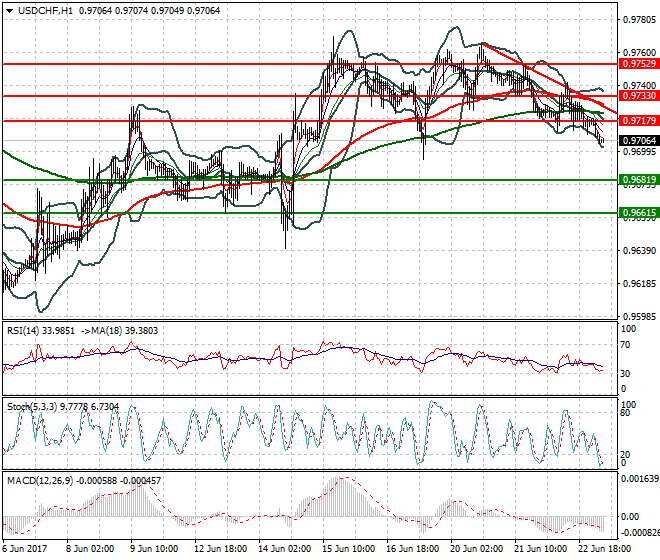Click the chart menu triangle beside USDCHF,H1
The height and width of the screenshot is (560, 660).
click(9, 11)
